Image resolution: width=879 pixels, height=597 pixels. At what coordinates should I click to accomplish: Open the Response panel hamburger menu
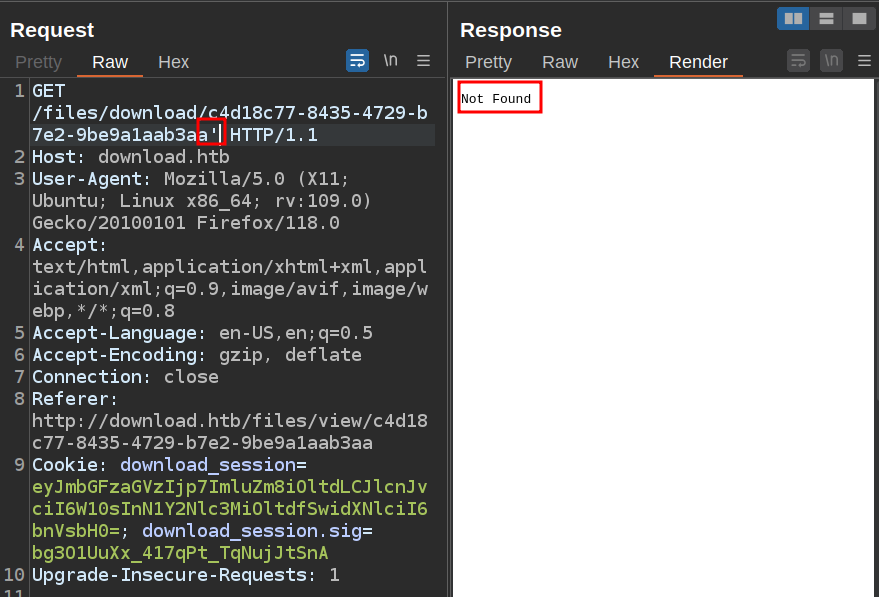(x=864, y=61)
